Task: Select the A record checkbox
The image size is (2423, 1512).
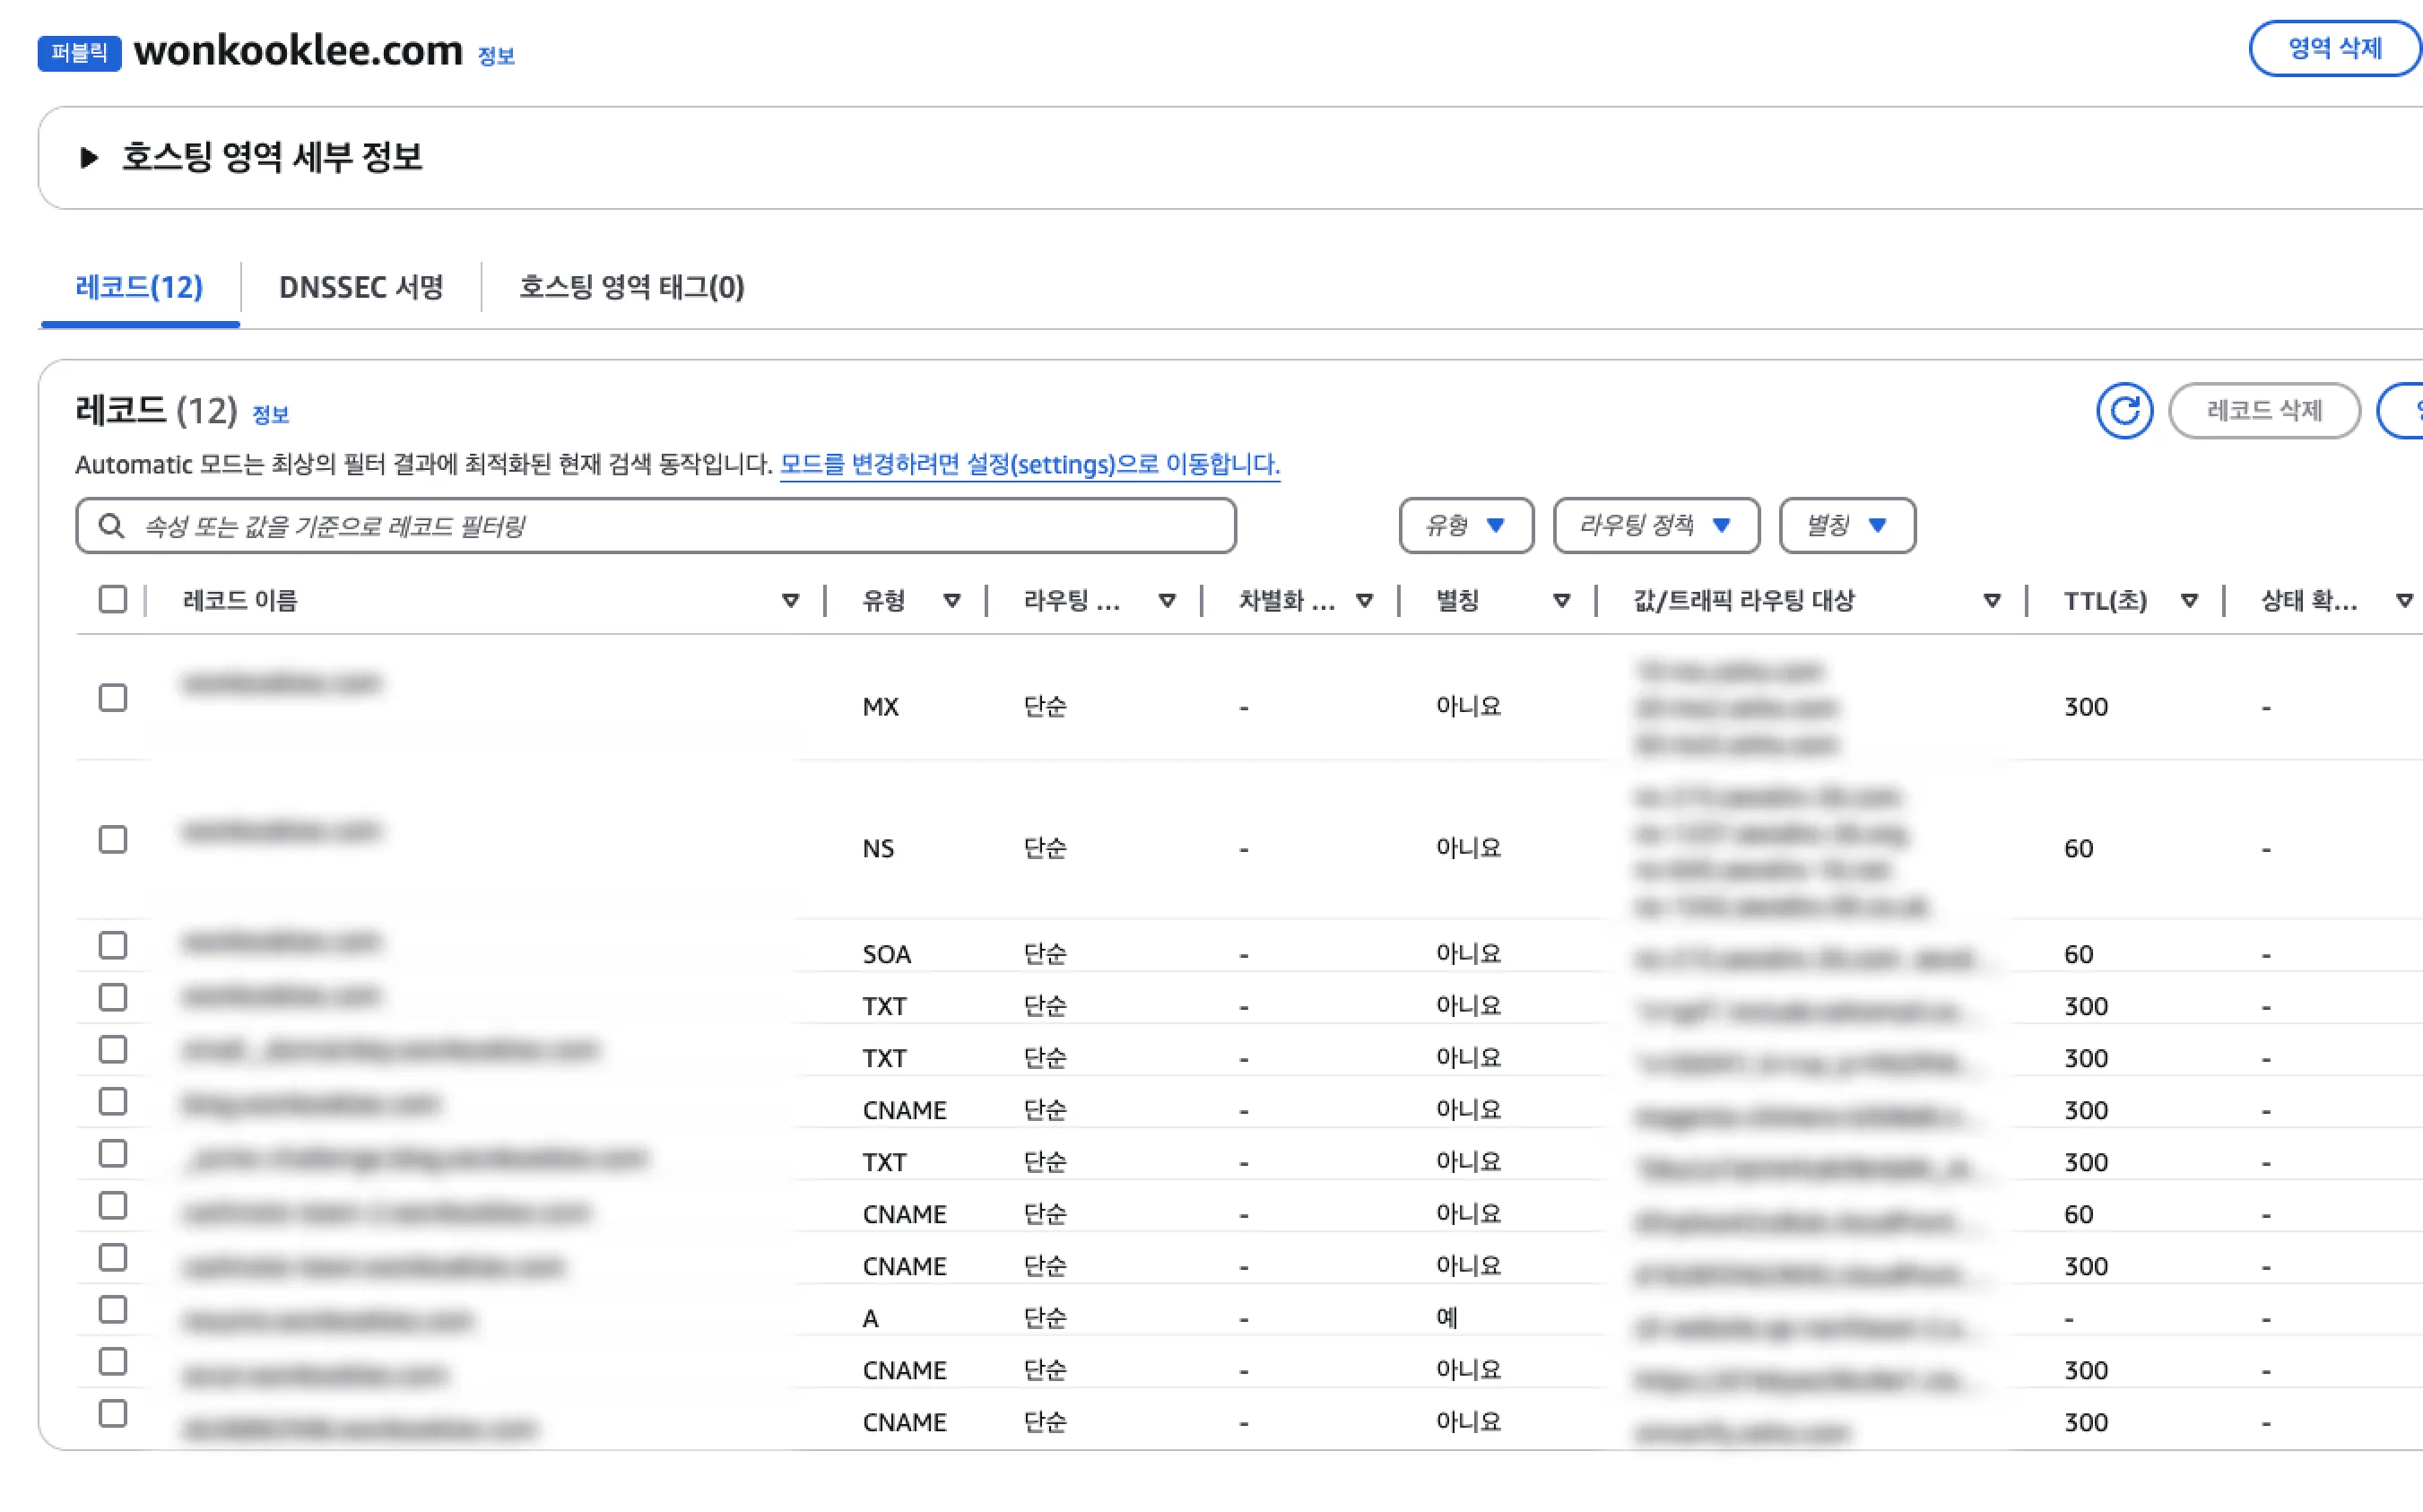Action: (113, 1310)
